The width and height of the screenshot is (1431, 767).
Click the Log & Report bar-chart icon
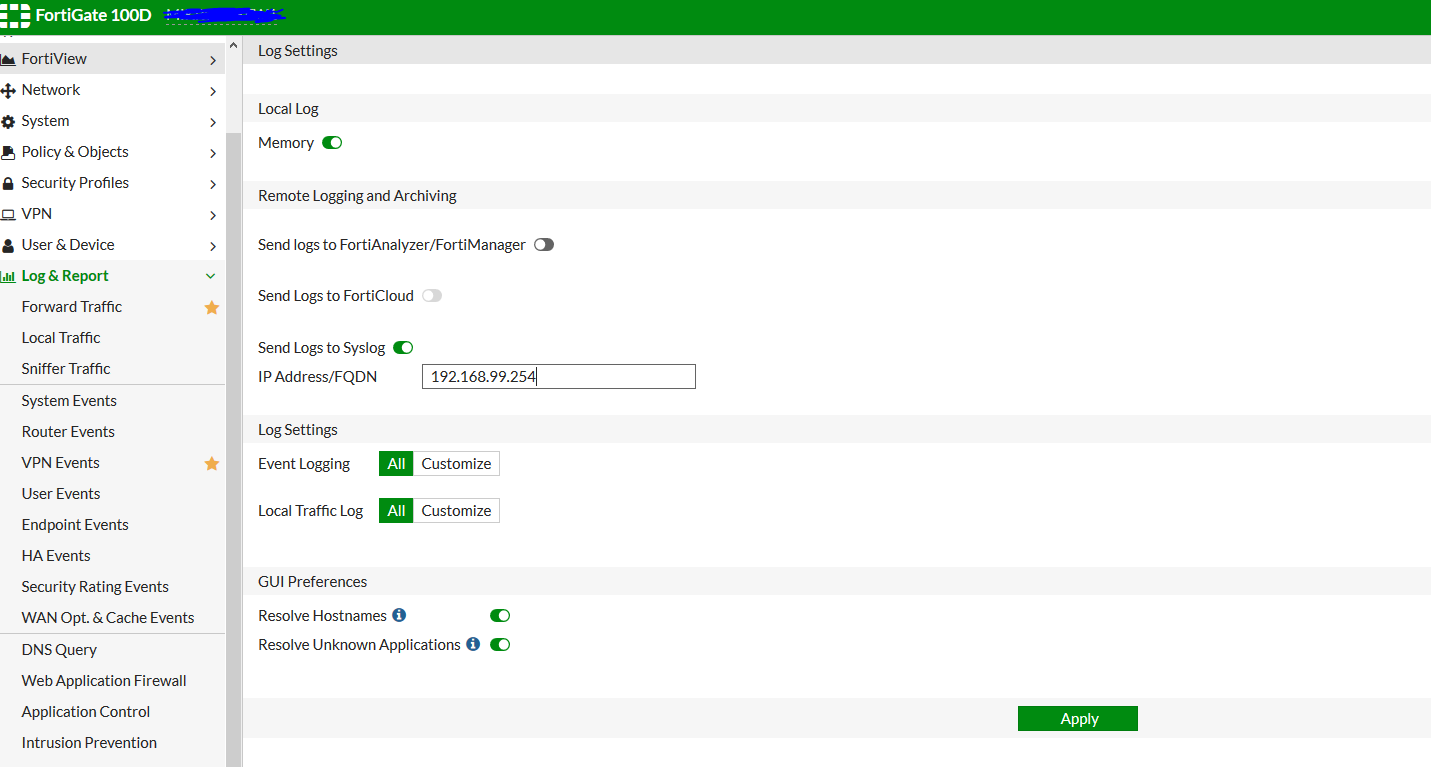click(8, 277)
